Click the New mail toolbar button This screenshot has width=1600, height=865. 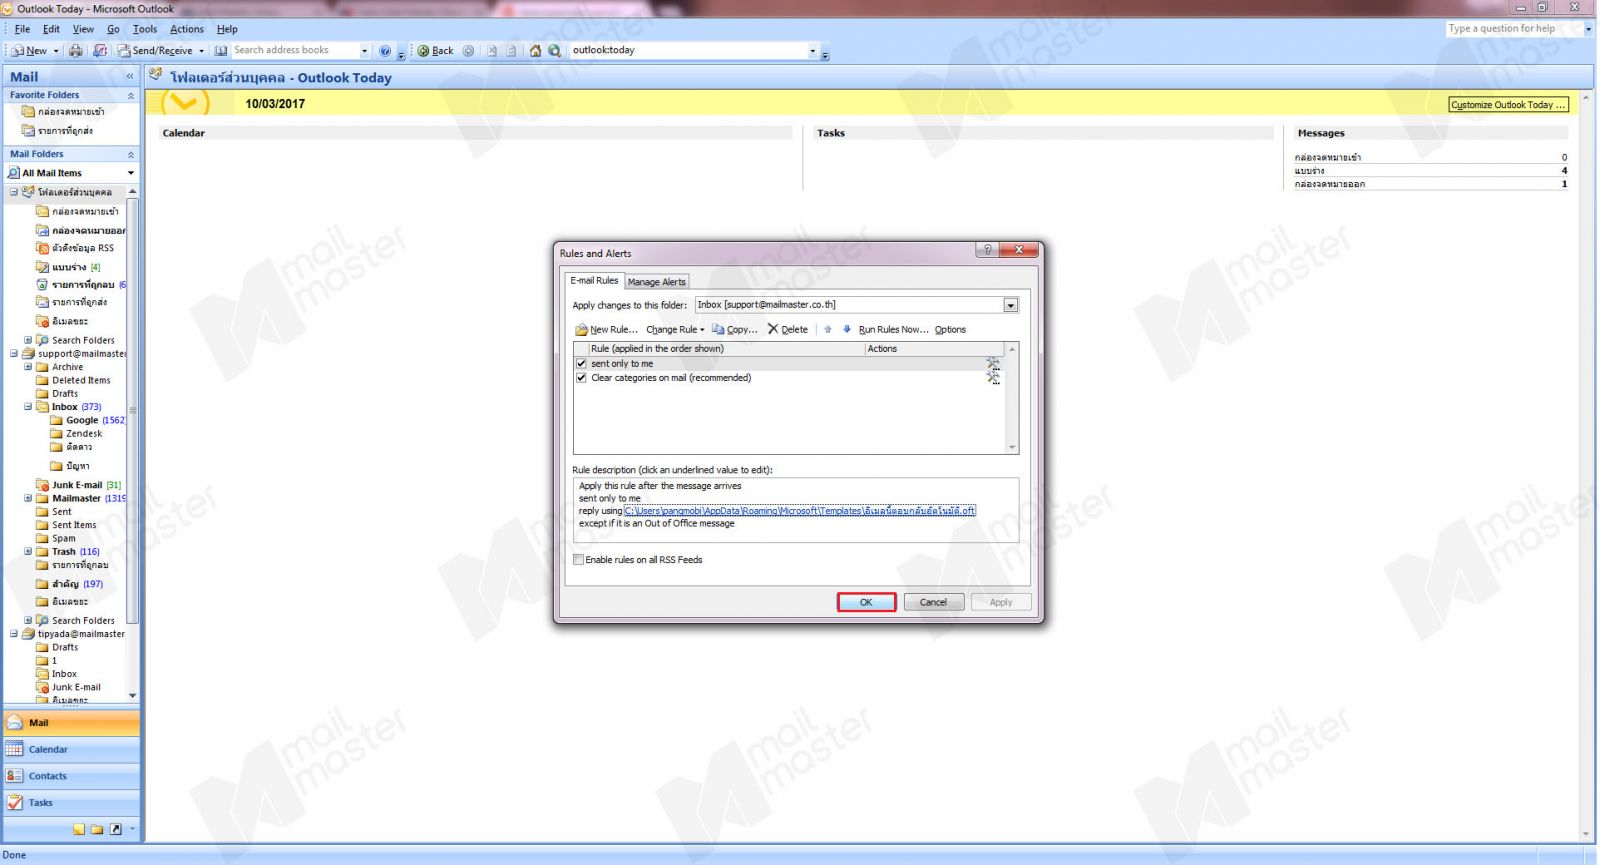29,50
